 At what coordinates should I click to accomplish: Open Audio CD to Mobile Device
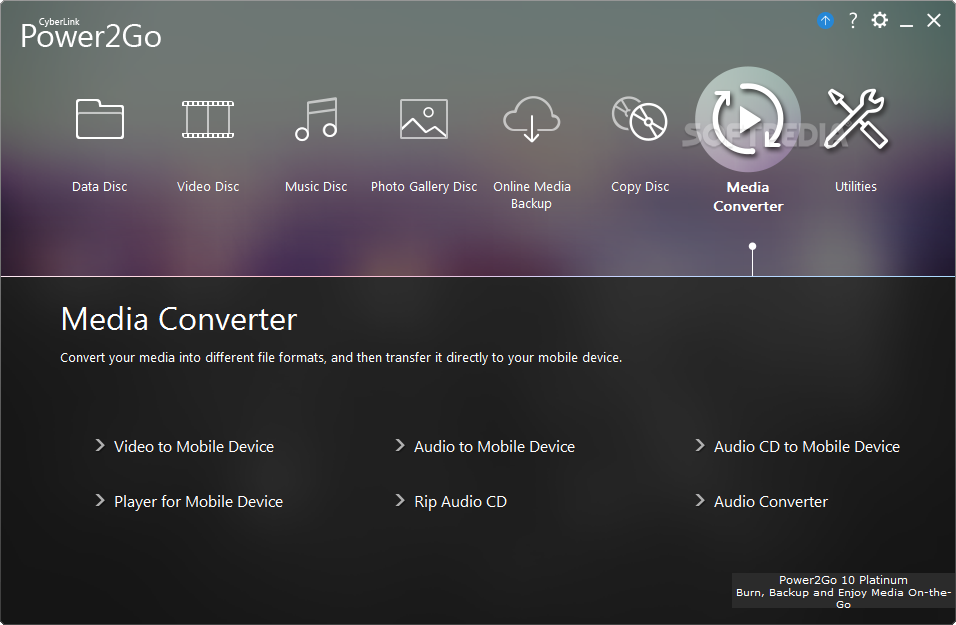(807, 446)
